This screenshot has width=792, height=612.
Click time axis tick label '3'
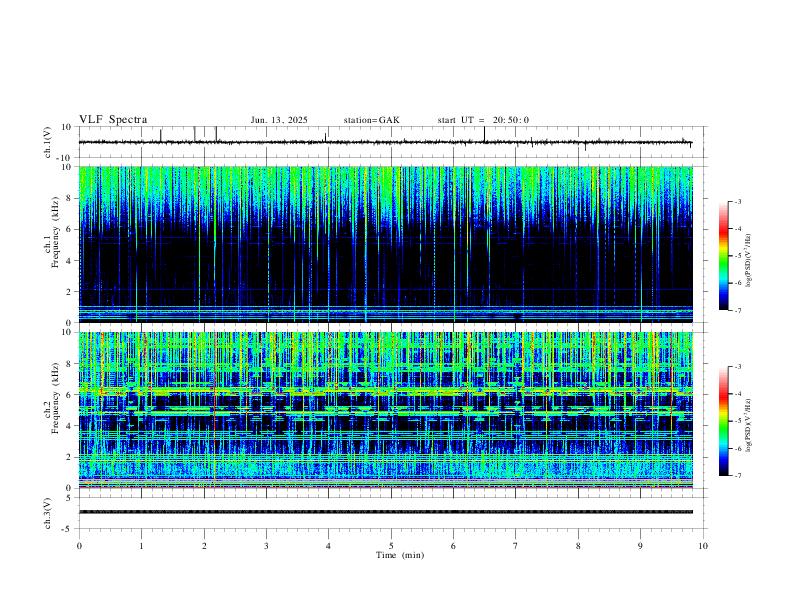tap(266, 546)
